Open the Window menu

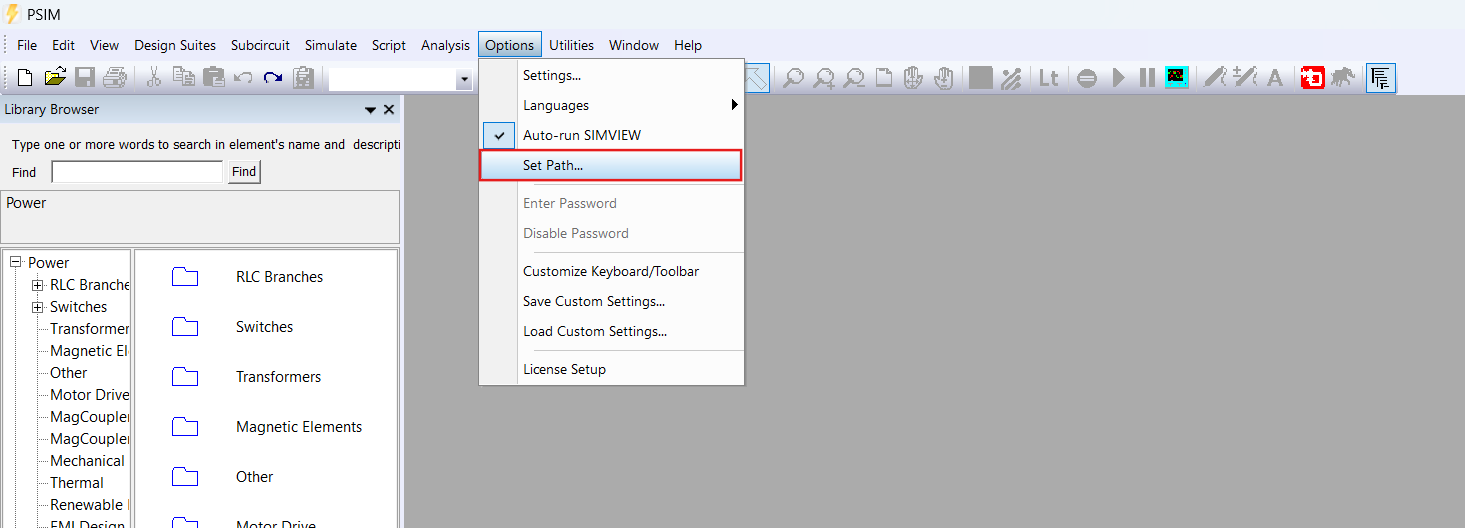coord(634,45)
